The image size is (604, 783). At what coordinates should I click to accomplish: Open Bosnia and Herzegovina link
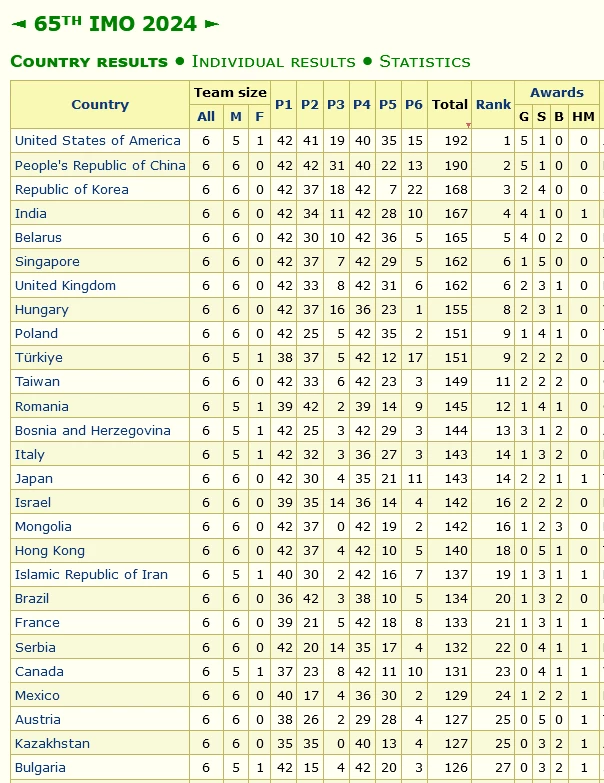point(92,430)
